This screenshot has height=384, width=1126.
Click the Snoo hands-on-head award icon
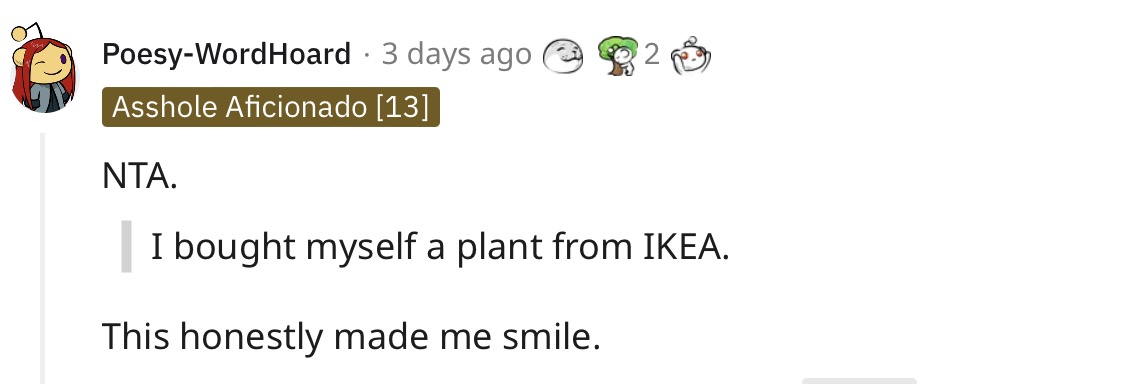(690, 55)
